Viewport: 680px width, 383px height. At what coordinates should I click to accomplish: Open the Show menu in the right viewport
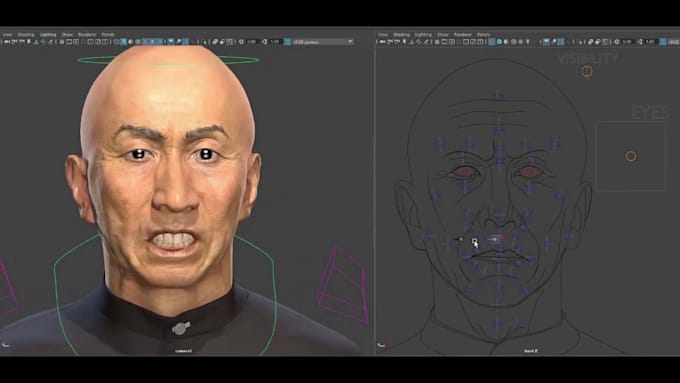443,34
